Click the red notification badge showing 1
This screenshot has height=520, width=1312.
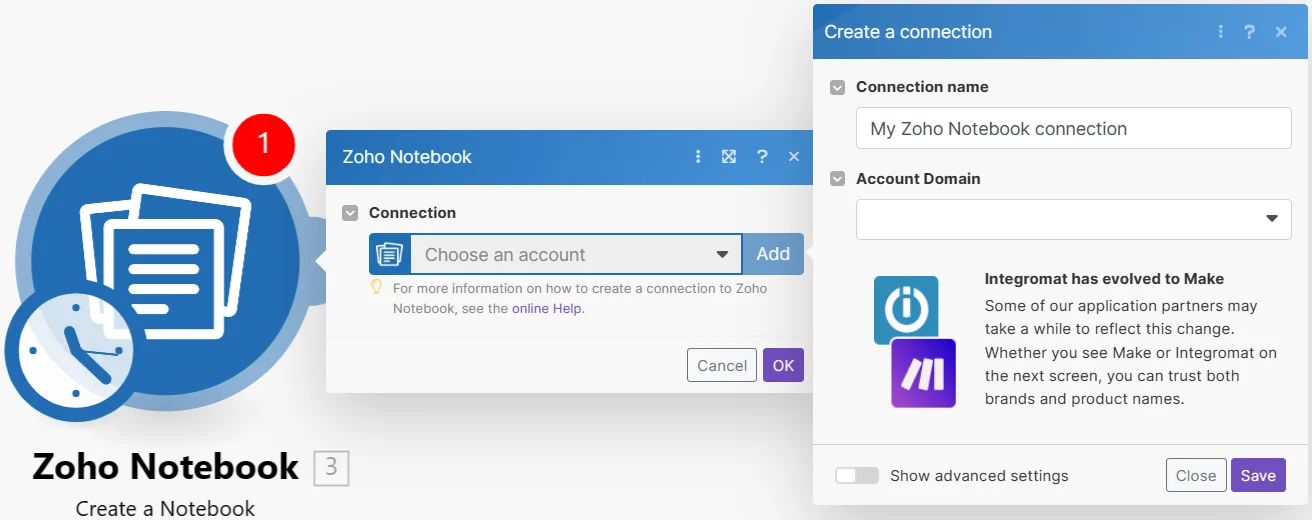(264, 145)
